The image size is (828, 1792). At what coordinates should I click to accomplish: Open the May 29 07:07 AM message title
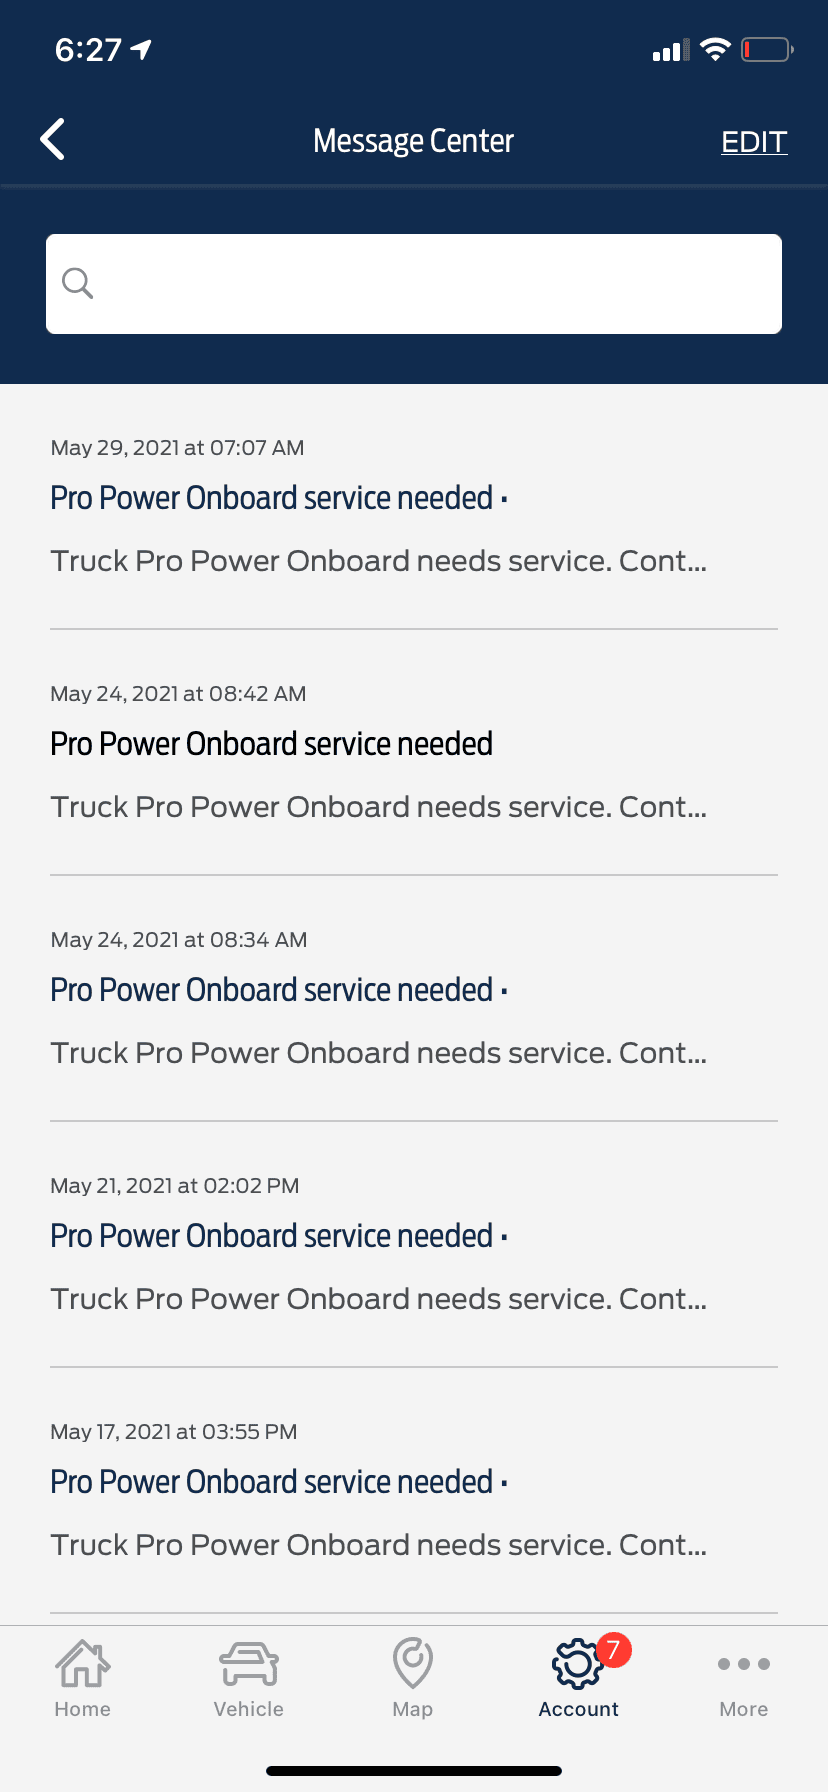click(x=272, y=498)
